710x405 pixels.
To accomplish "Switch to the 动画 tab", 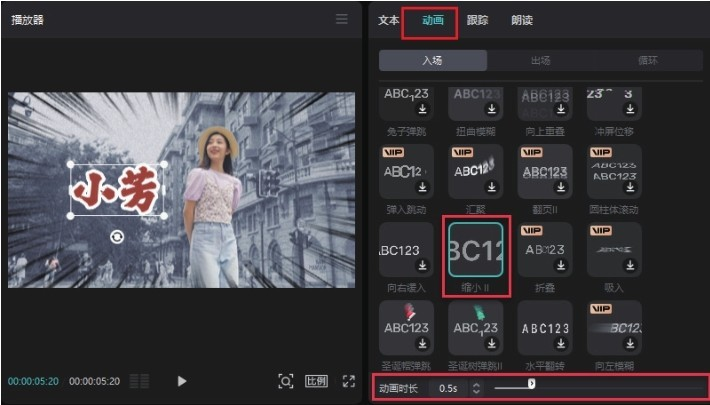I will click(433, 20).
